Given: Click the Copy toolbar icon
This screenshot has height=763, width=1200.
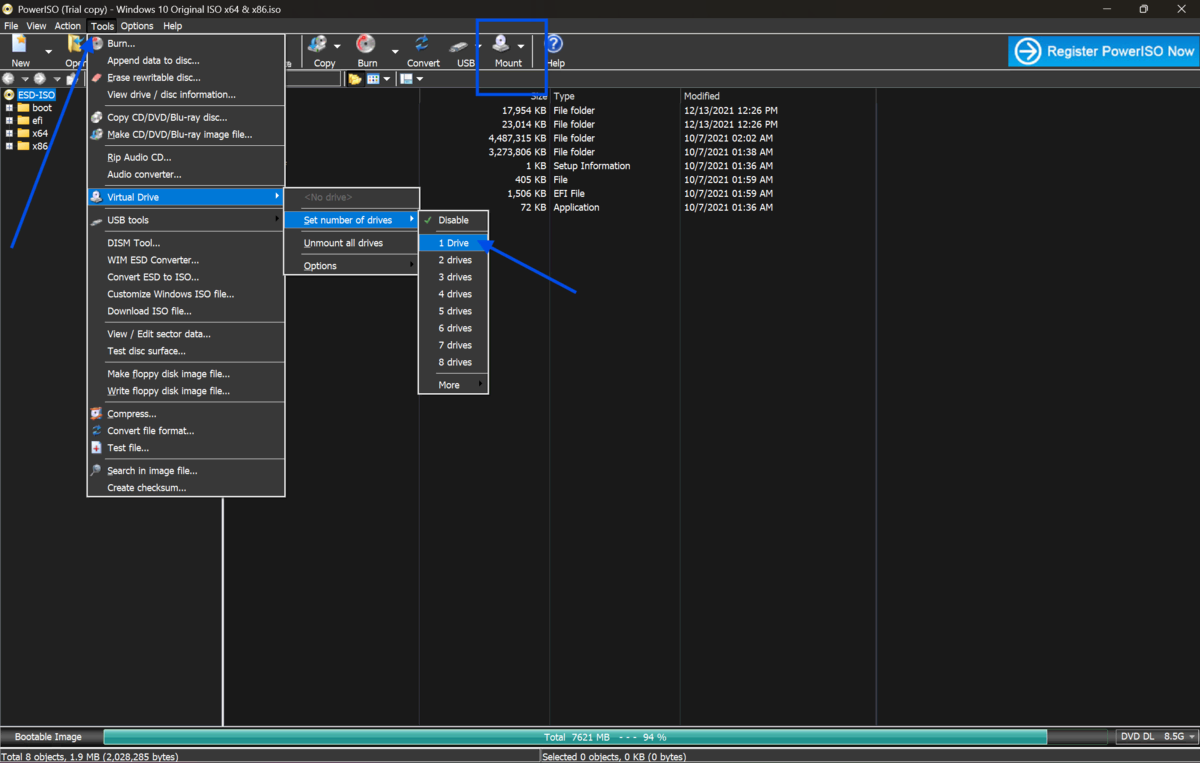Looking at the screenshot, I should (x=319, y=45).
